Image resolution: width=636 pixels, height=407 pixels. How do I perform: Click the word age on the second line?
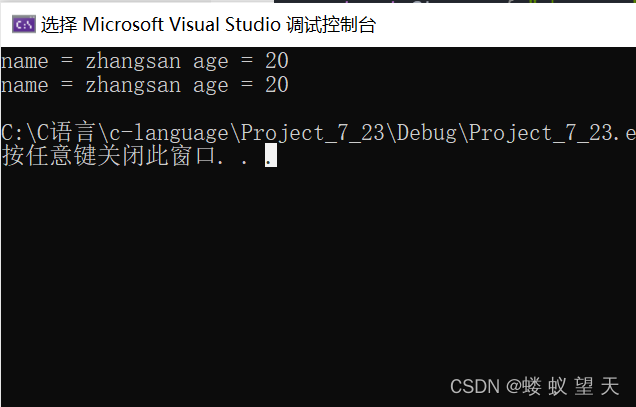[211, 86]
